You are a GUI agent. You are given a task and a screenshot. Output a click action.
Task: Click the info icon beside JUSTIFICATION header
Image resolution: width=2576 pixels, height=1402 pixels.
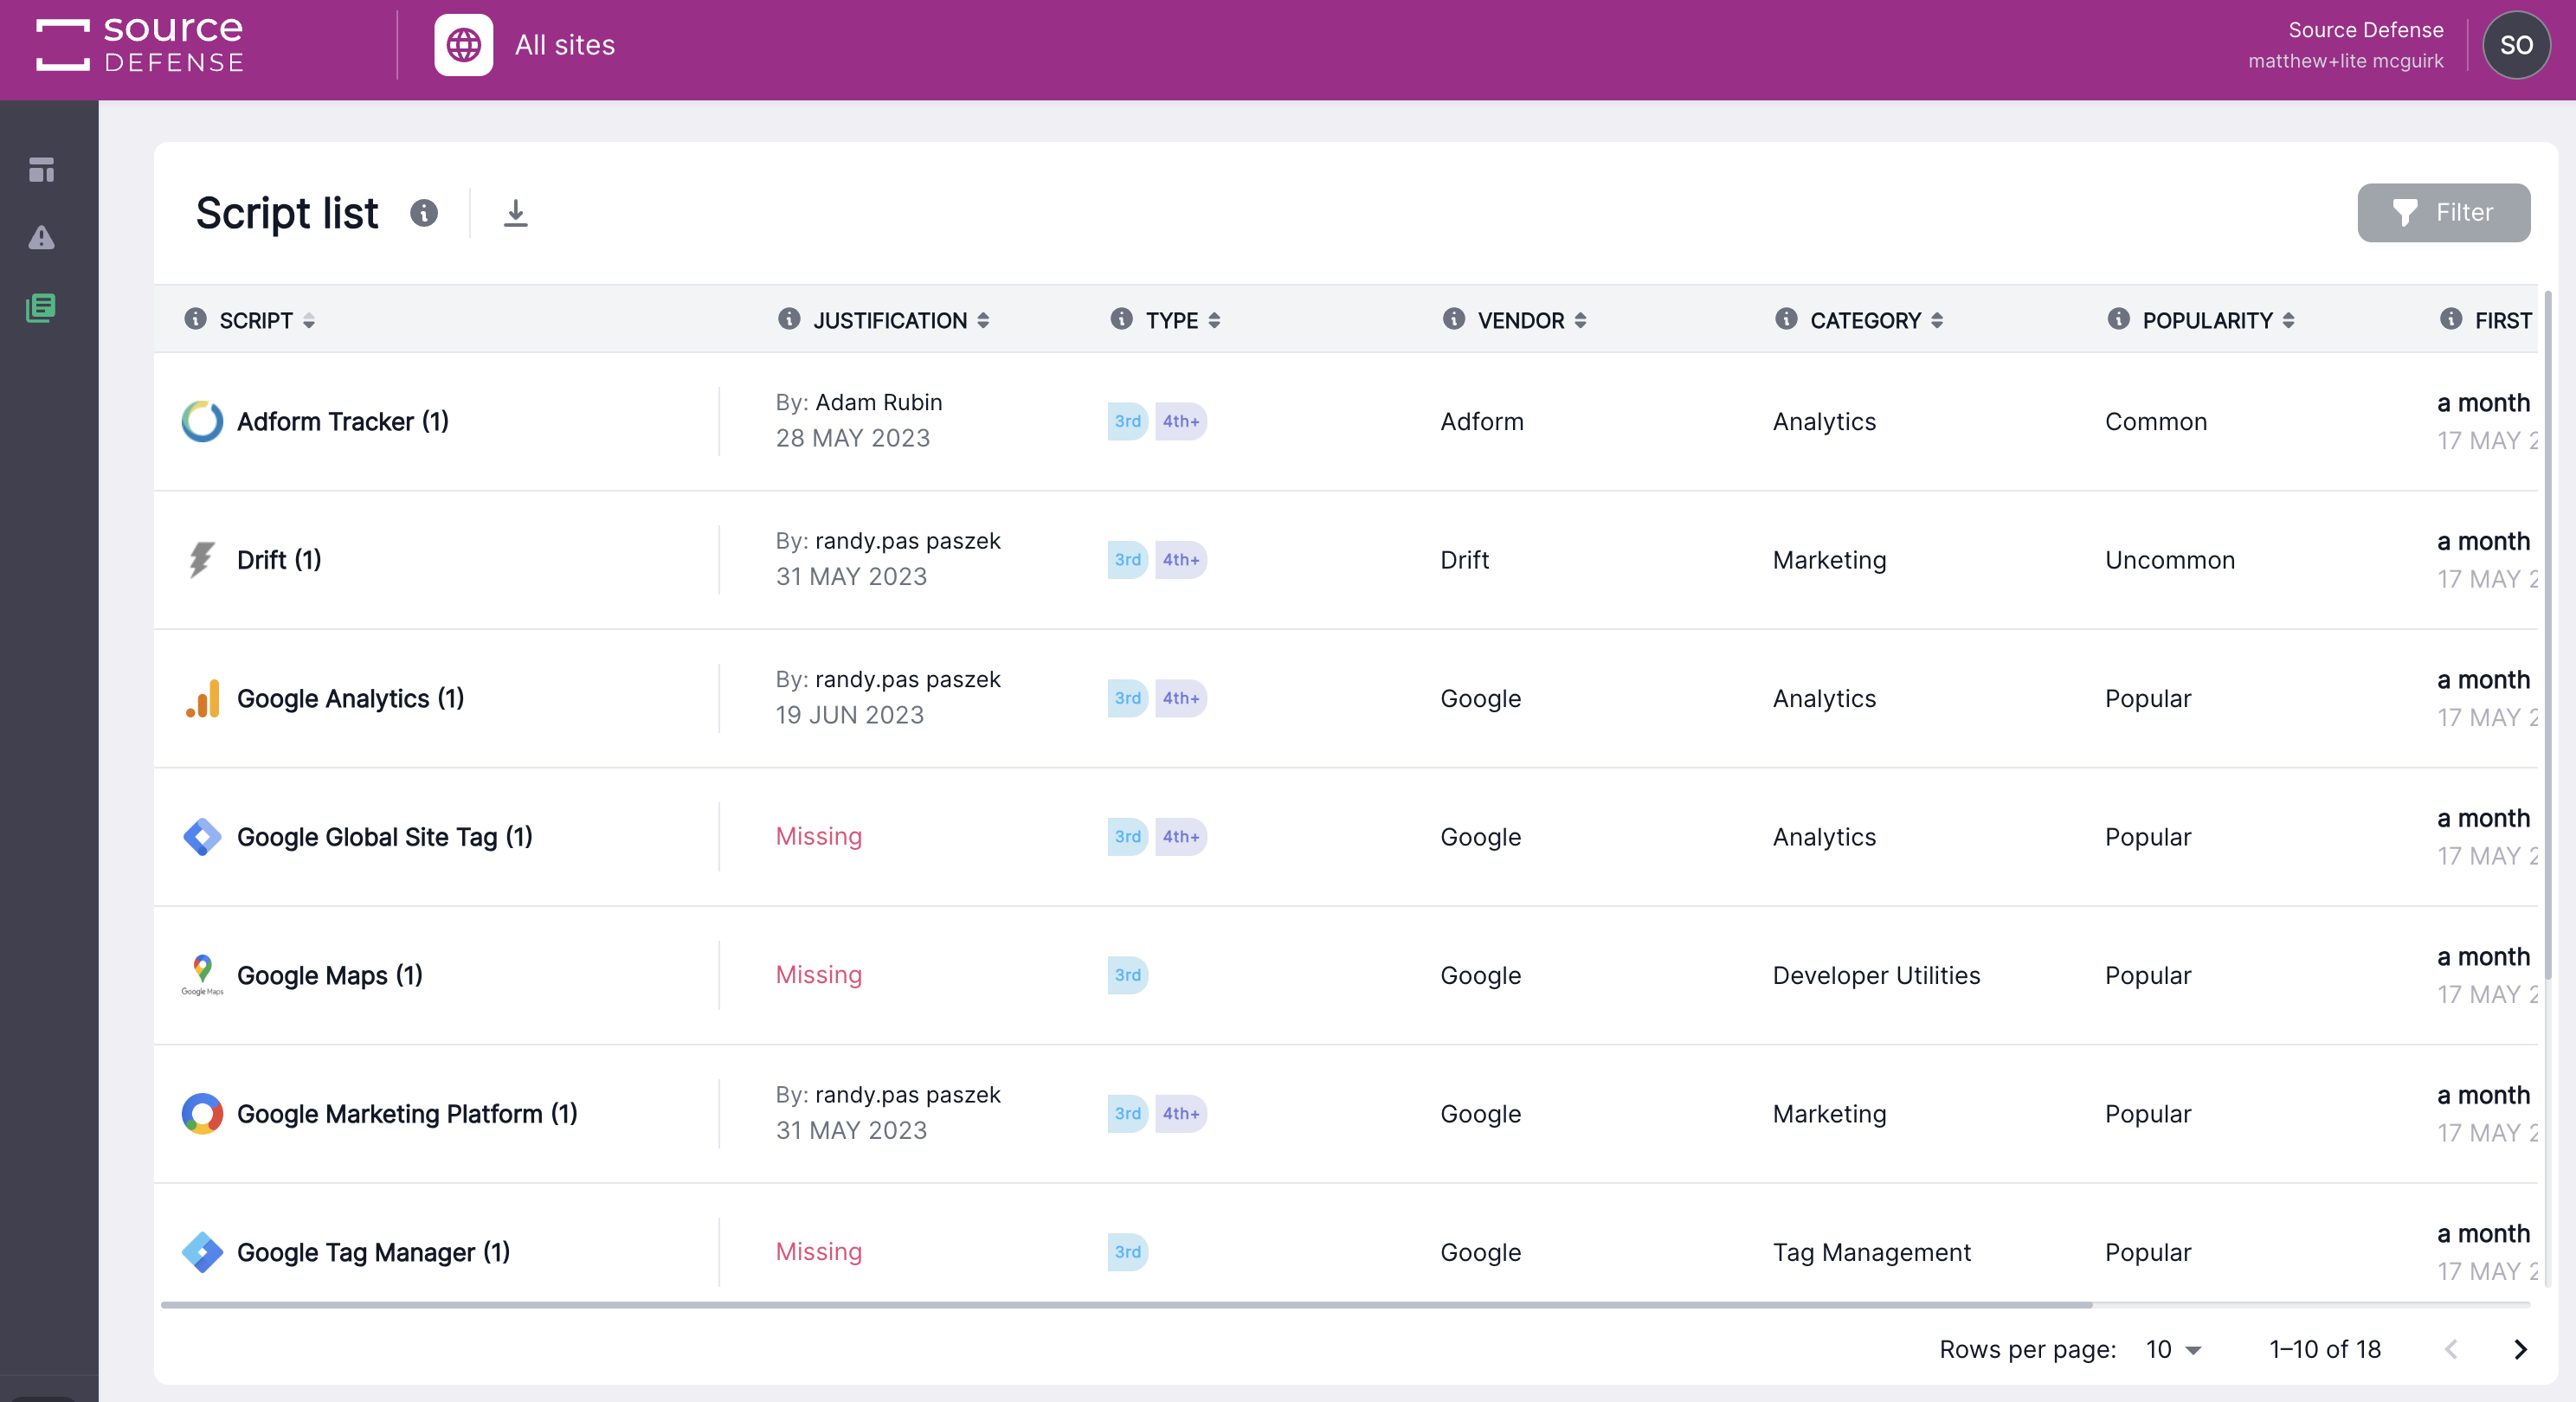click(x=789, y=319)
